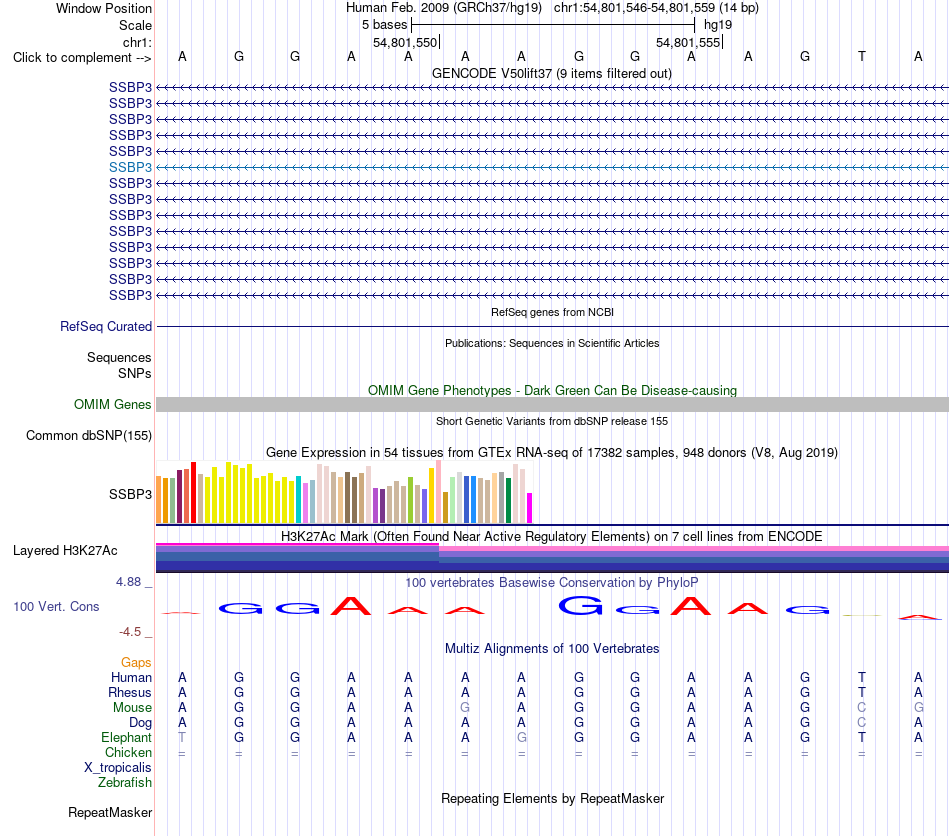Click the hg19 label right of scale bar
This screenshot has width=950, height=836.
pos(718,25)
